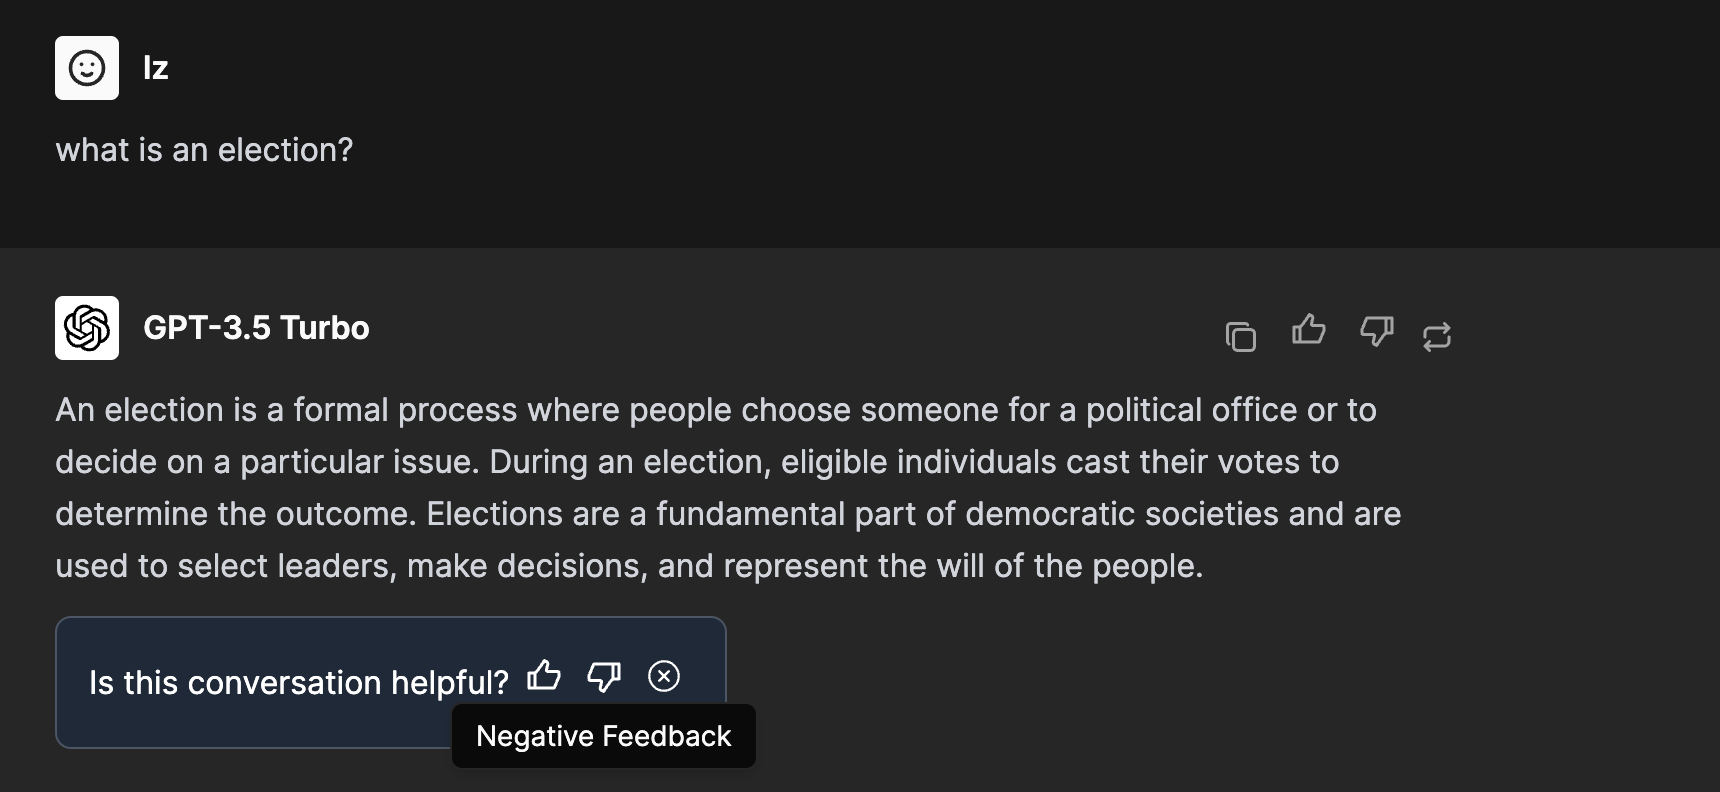Give thumbs down in conversation helpful banner
1720x792 pixels.
(x=604, y=677)
